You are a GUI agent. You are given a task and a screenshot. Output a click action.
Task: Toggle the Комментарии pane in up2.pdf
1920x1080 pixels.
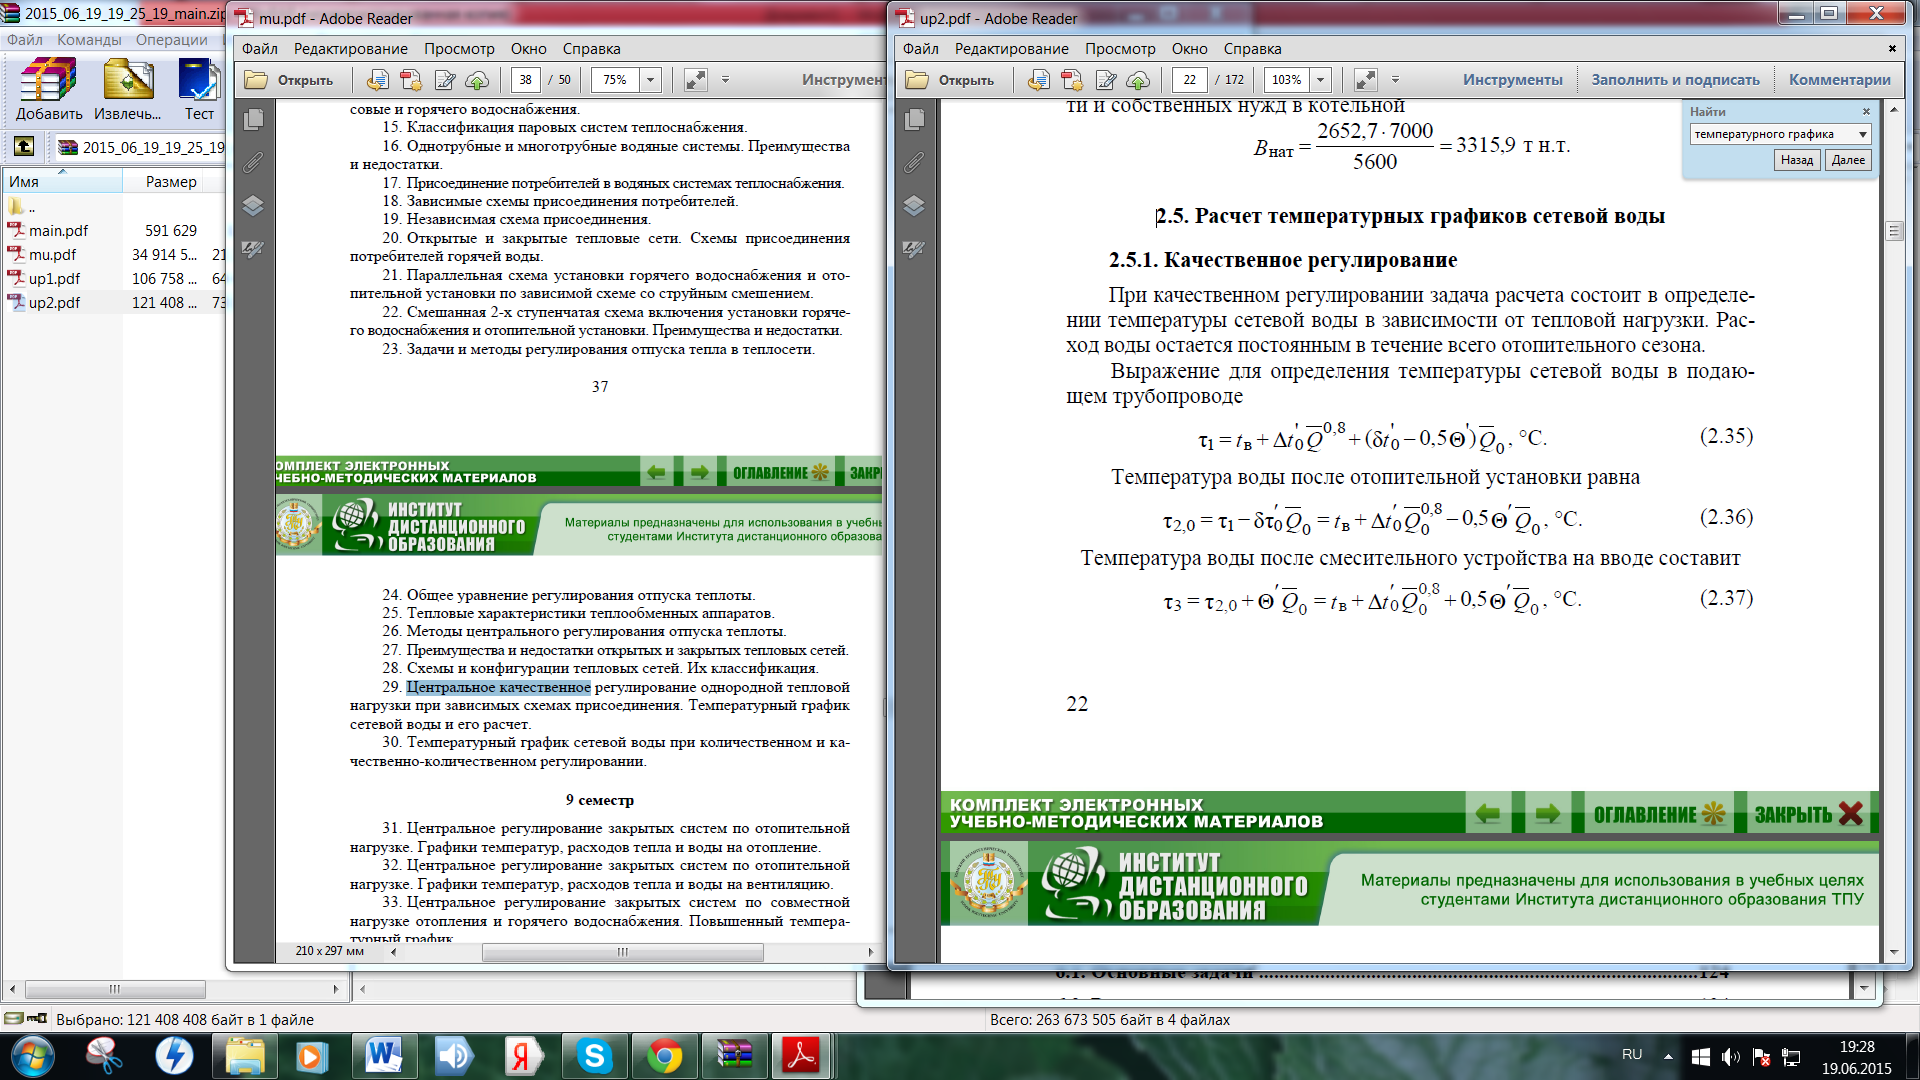[x=1839, y=80]
